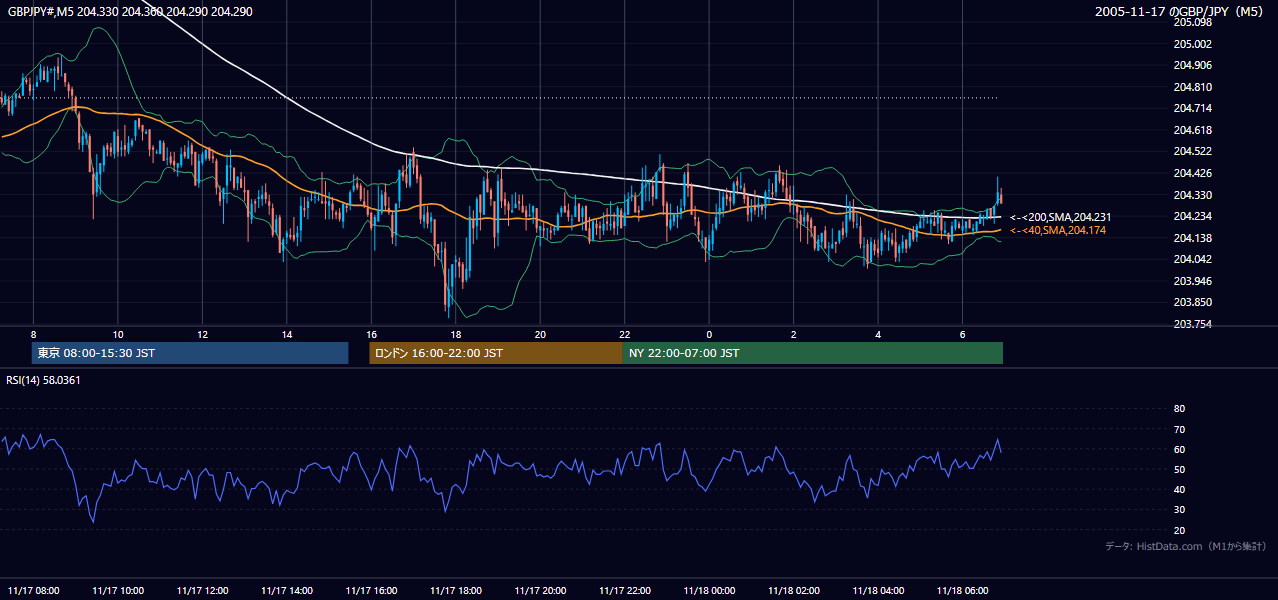Click the RSI 60 level label

click(x=1179, y=449)
